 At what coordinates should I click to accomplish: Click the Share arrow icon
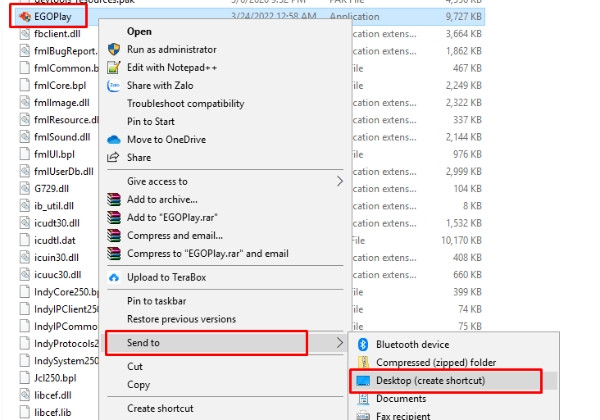click(x=113, y=157)
